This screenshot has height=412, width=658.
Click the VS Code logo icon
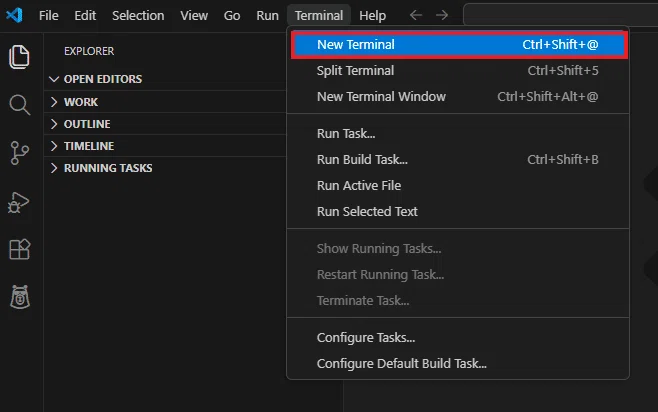[14, 16]
